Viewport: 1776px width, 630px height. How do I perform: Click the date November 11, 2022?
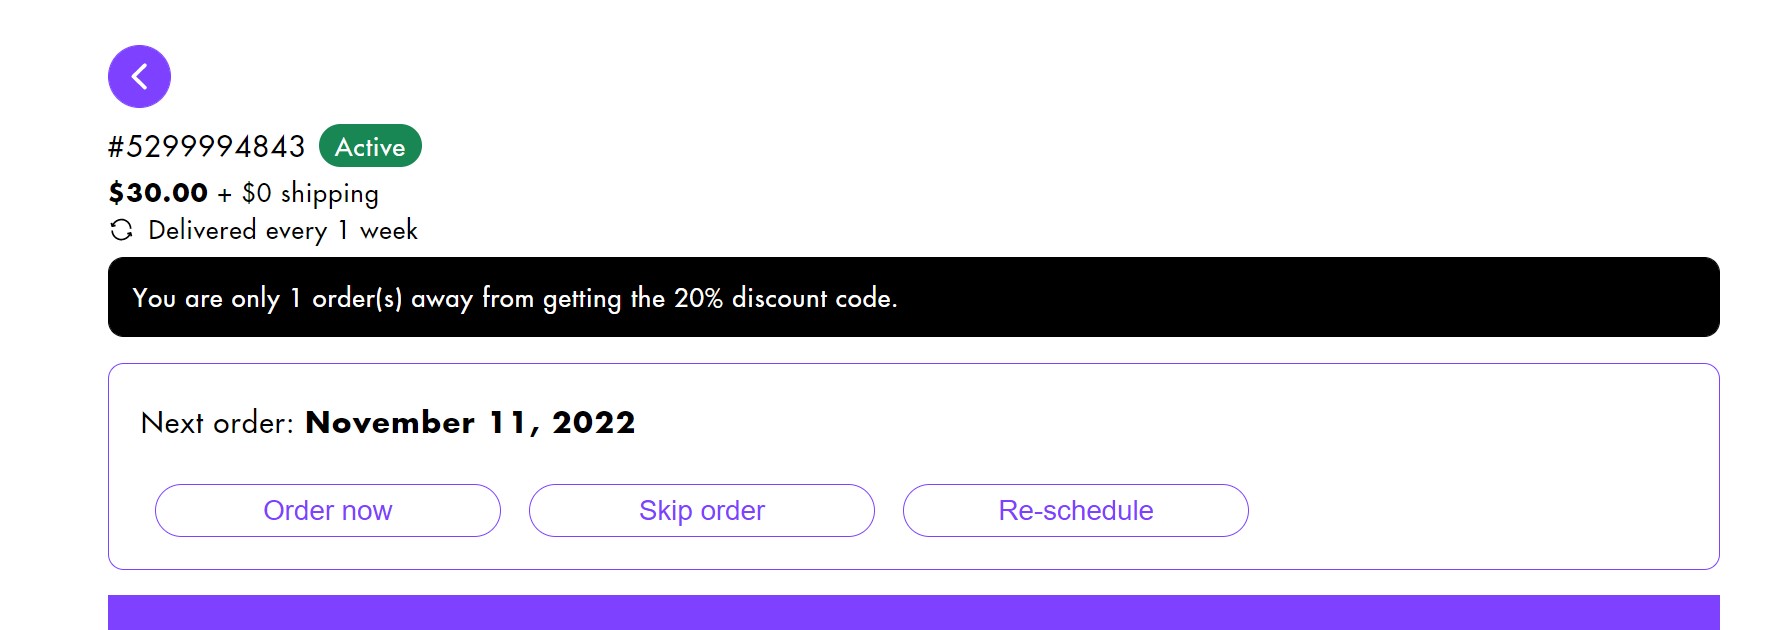point(470,423)
